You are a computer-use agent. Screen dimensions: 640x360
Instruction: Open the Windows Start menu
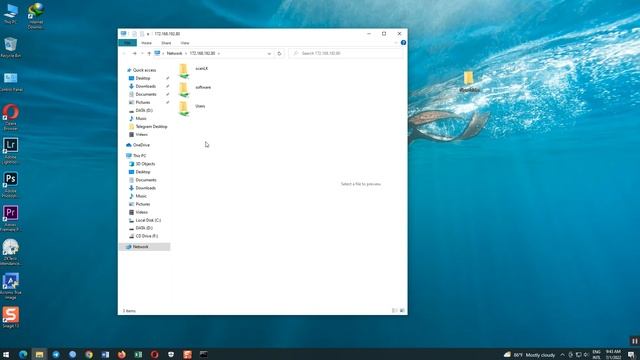[x=6, y=354]
